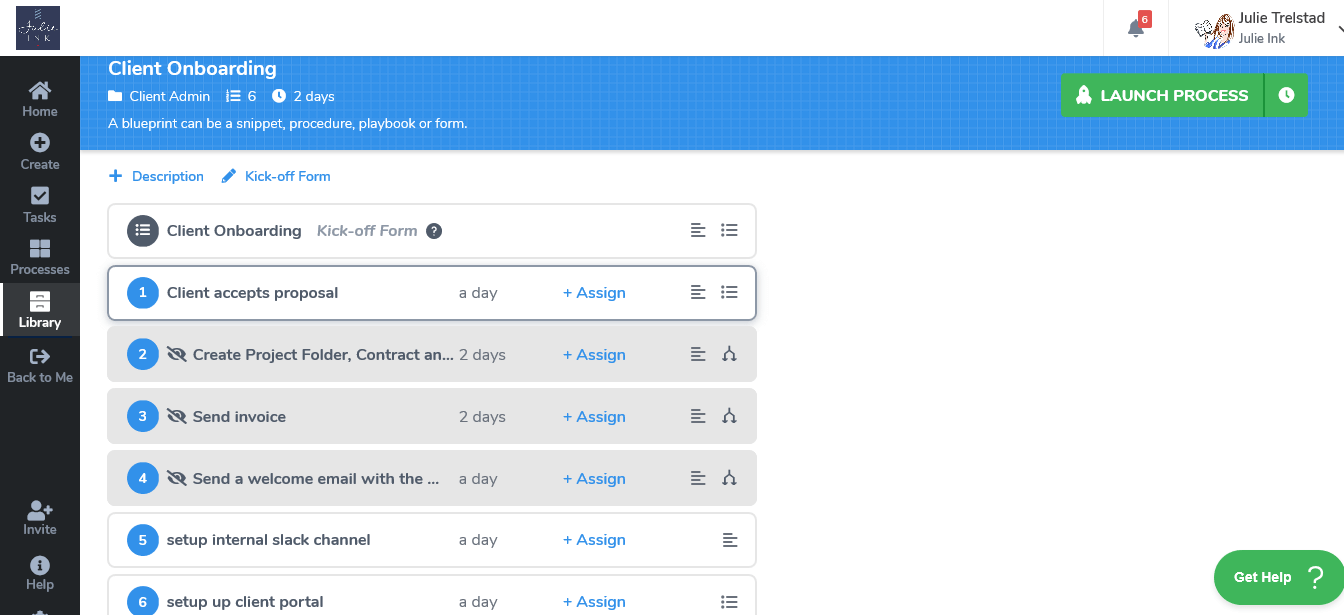Open automation icon on Send invoice step

coord(729,417)
